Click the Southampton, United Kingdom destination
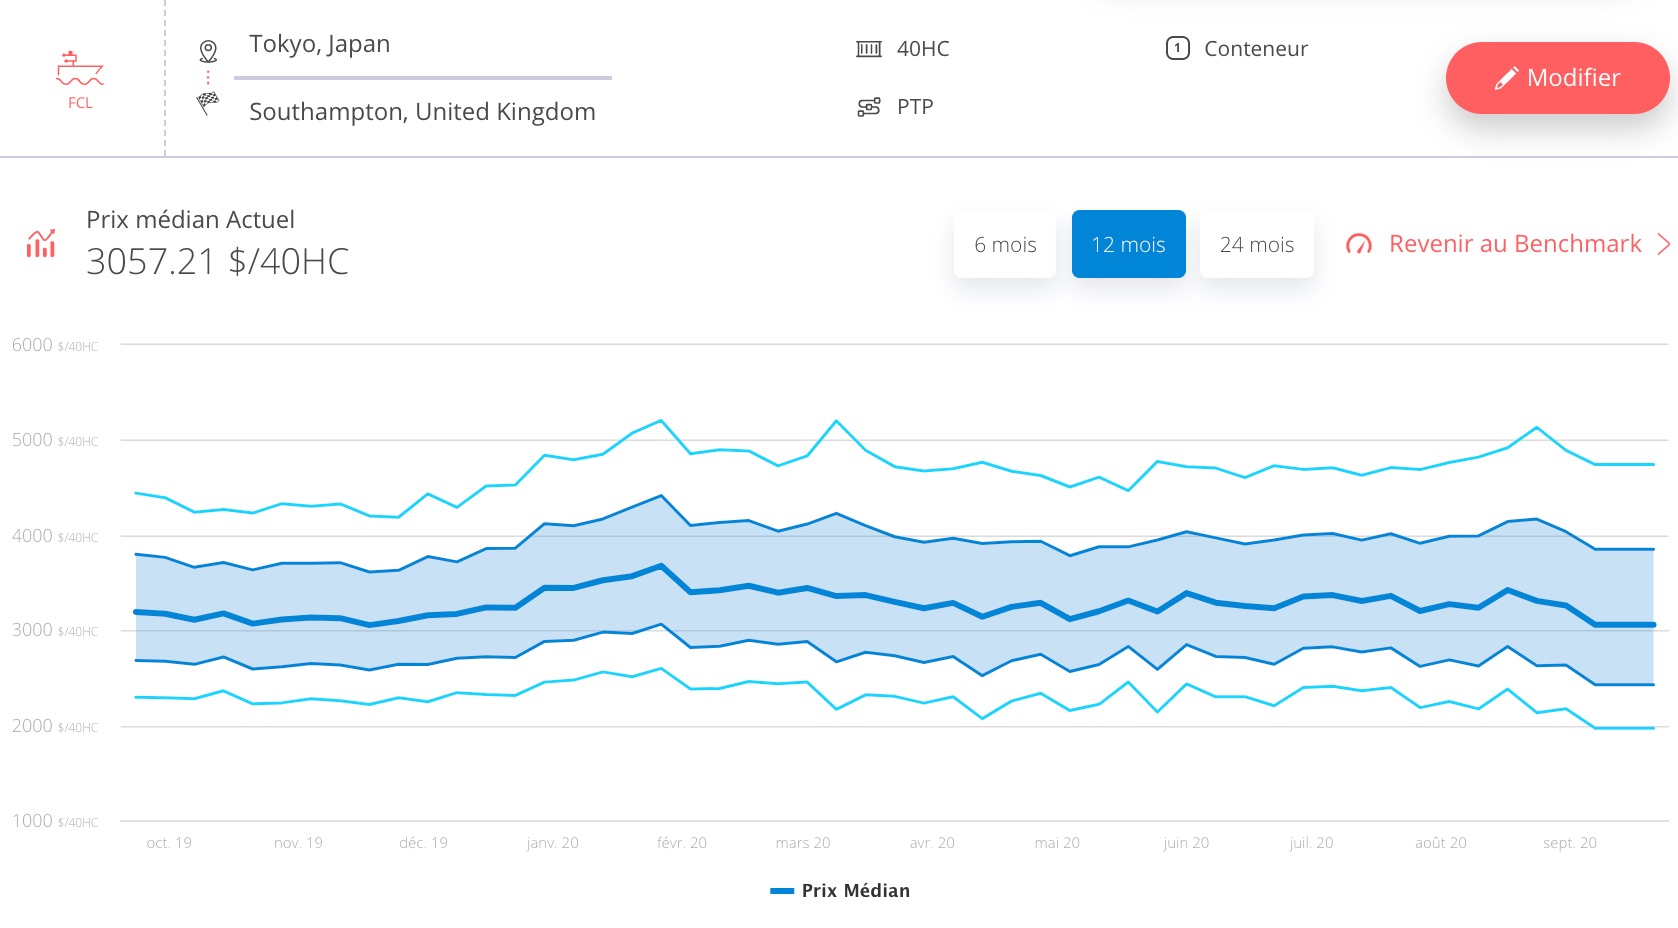1678x928 pixels. (422, 112)
